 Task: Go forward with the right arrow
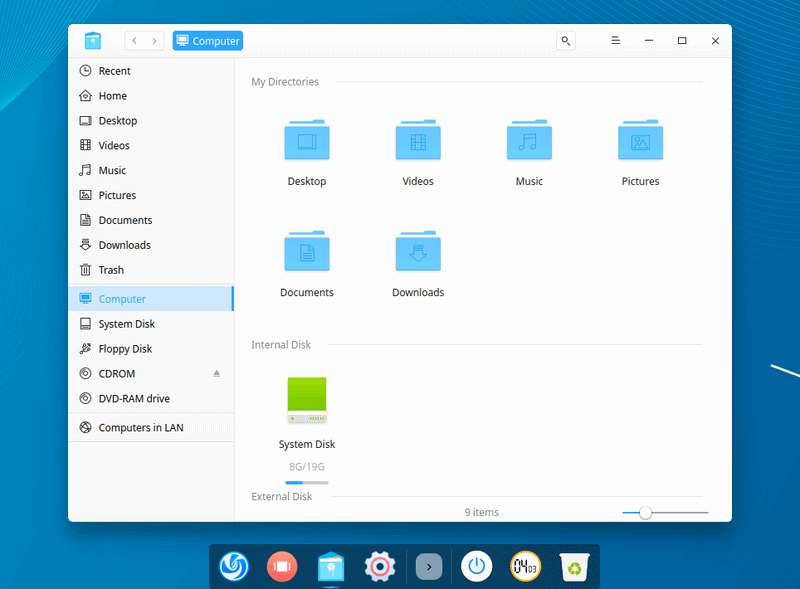(x=154, y=41)
